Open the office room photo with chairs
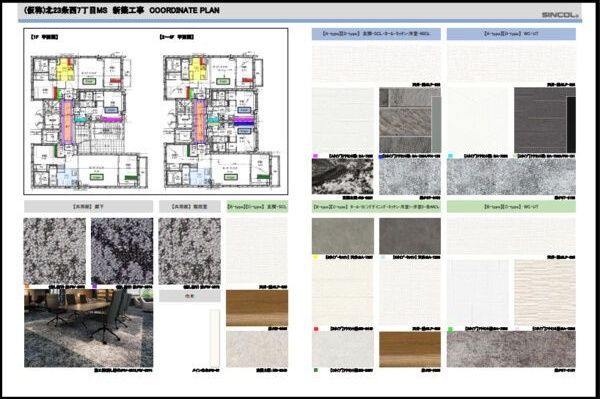Screen dimensions: 600x399 (x=88, y=328)
